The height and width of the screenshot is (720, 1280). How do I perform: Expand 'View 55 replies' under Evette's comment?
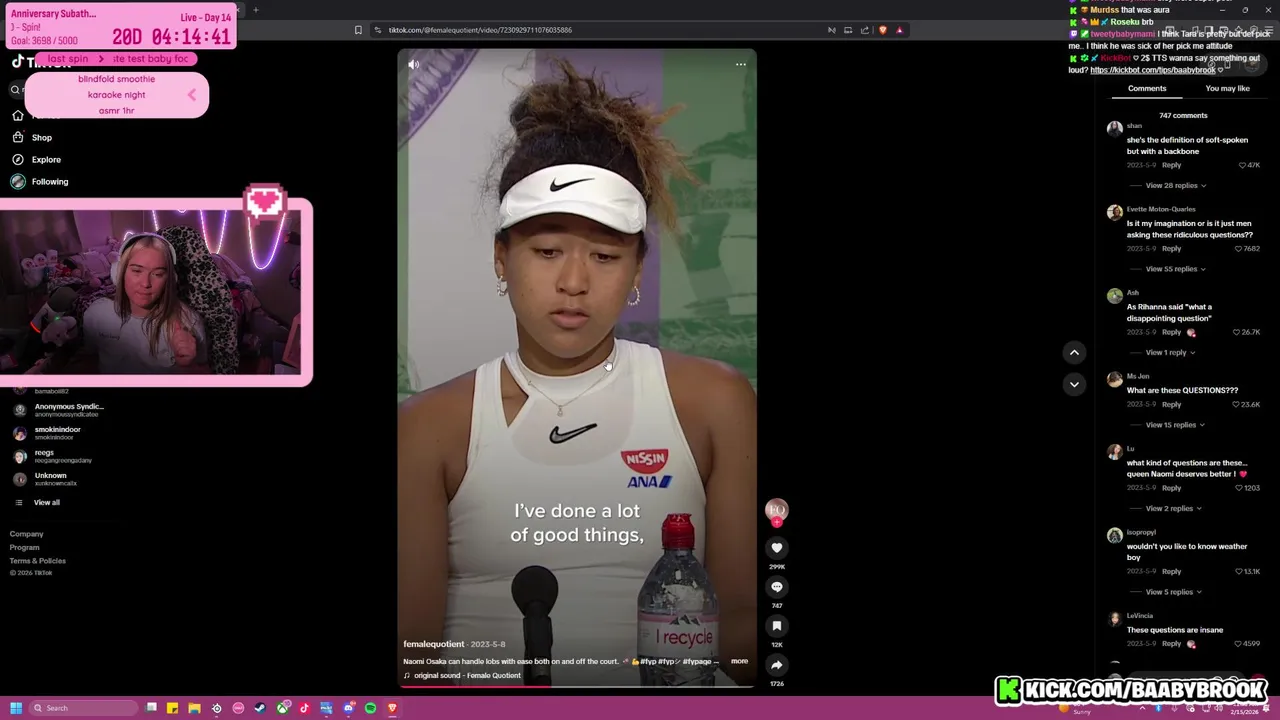pos(1175,269)
